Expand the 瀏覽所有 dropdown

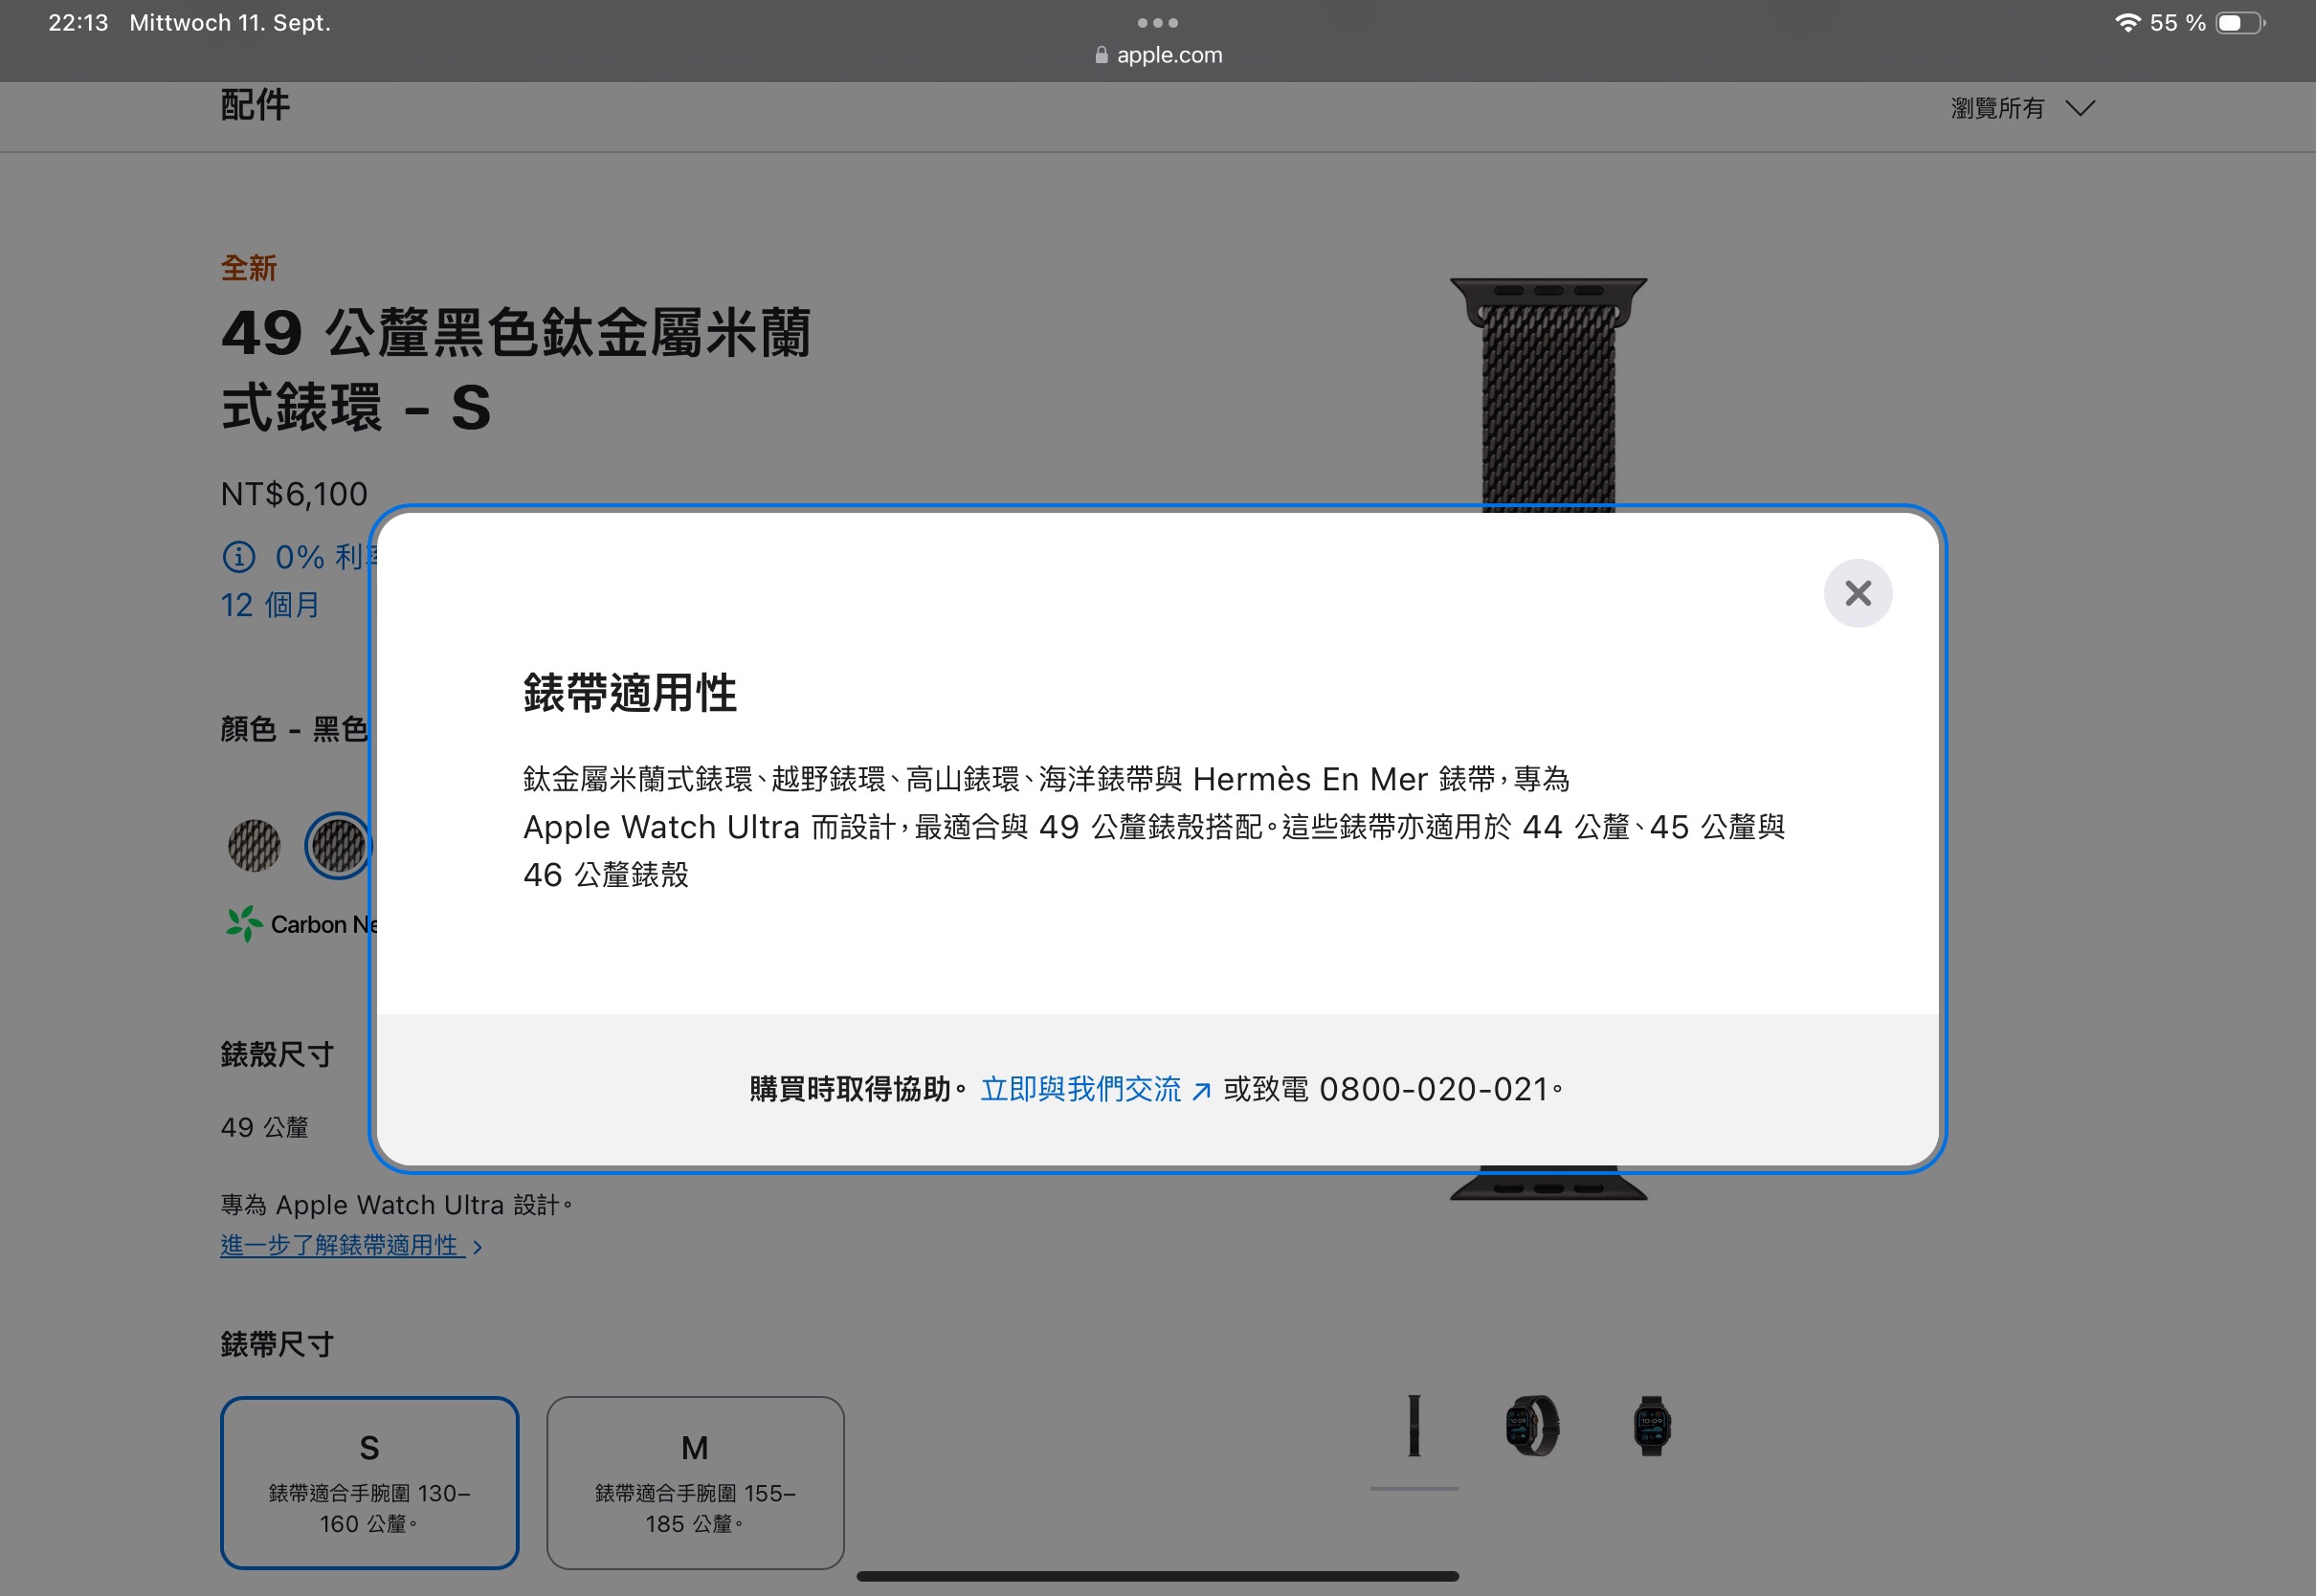(x=2022, y=108)
